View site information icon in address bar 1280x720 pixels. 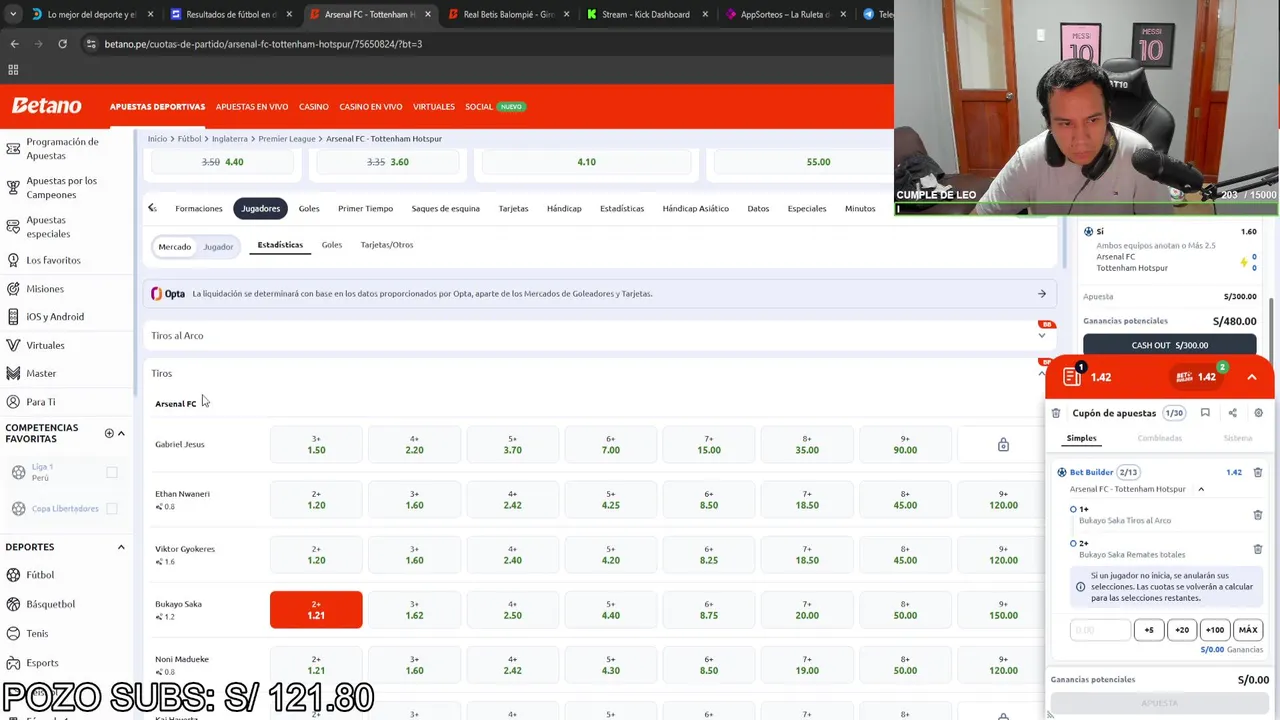point(91,44)
